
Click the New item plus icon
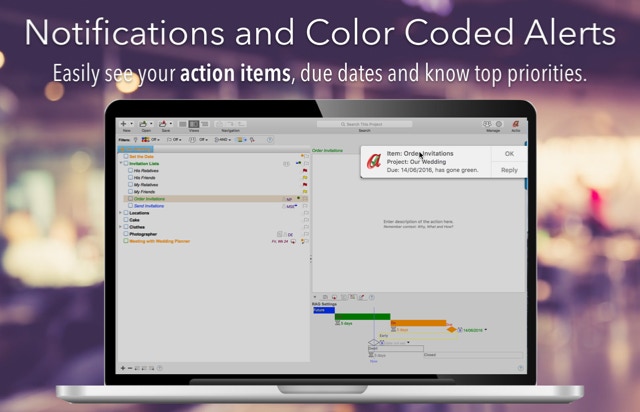[x=125, y=124]
